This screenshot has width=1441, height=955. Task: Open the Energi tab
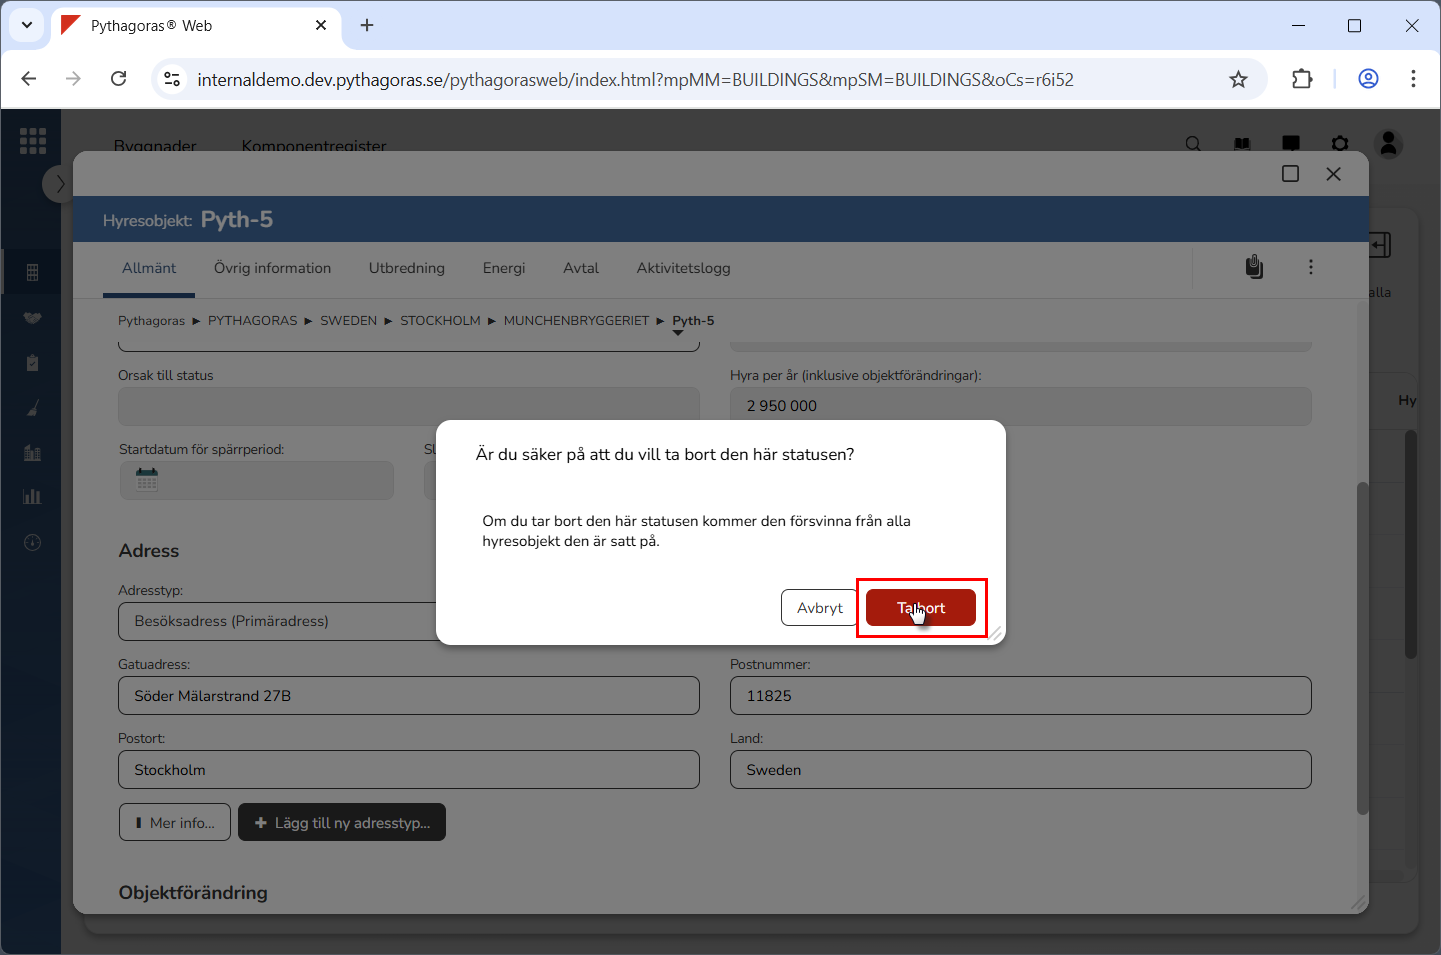pyautogui.click(x=503, y=268)
